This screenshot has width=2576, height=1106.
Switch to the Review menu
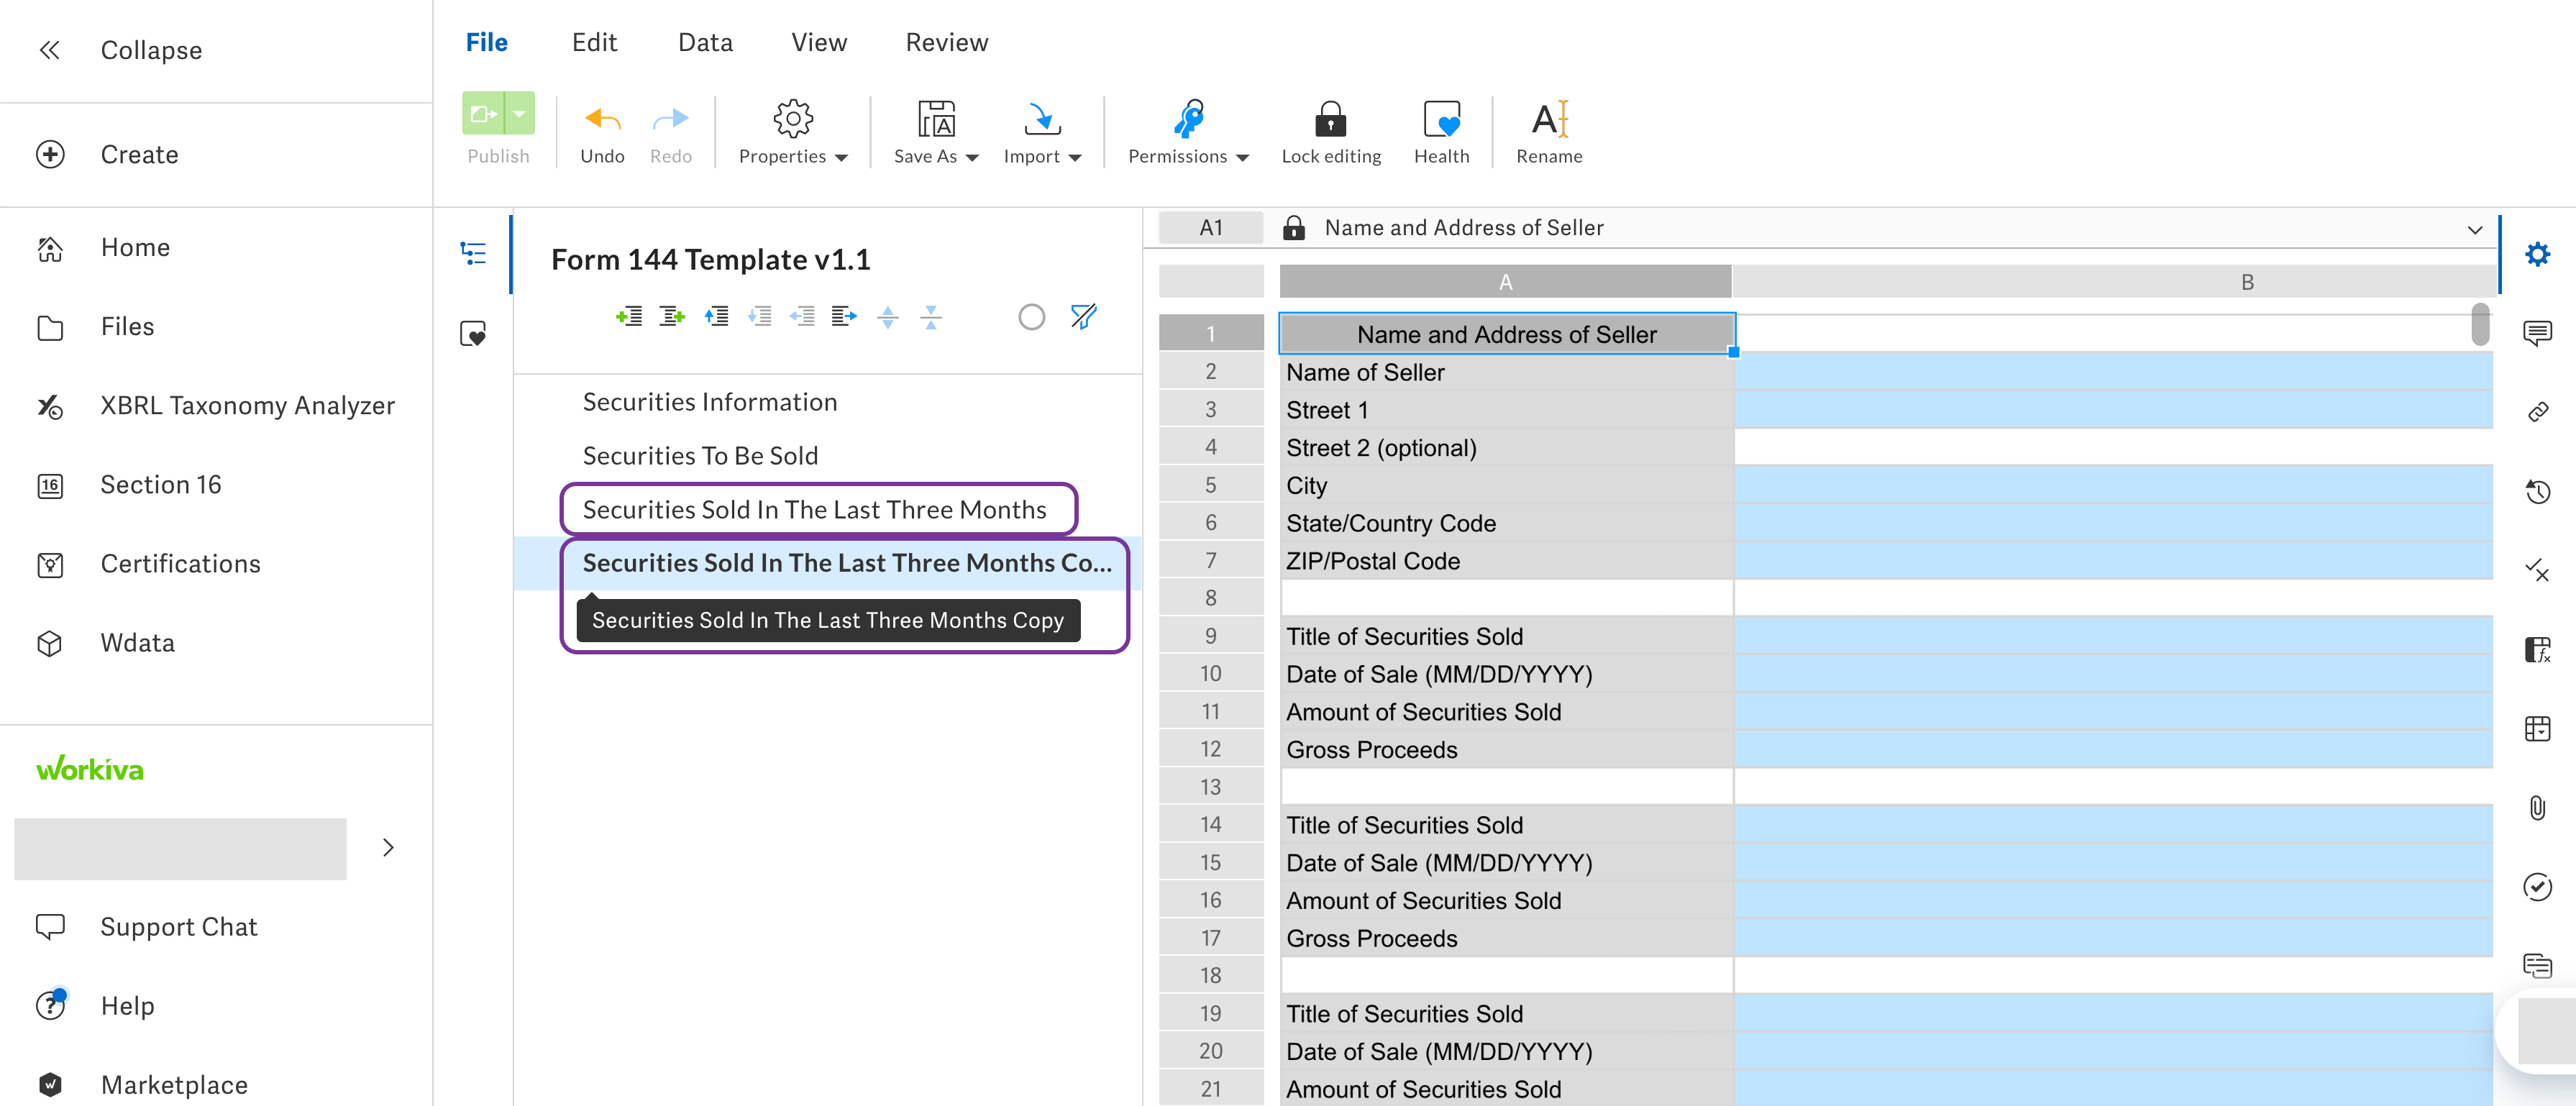click(946, 43)
